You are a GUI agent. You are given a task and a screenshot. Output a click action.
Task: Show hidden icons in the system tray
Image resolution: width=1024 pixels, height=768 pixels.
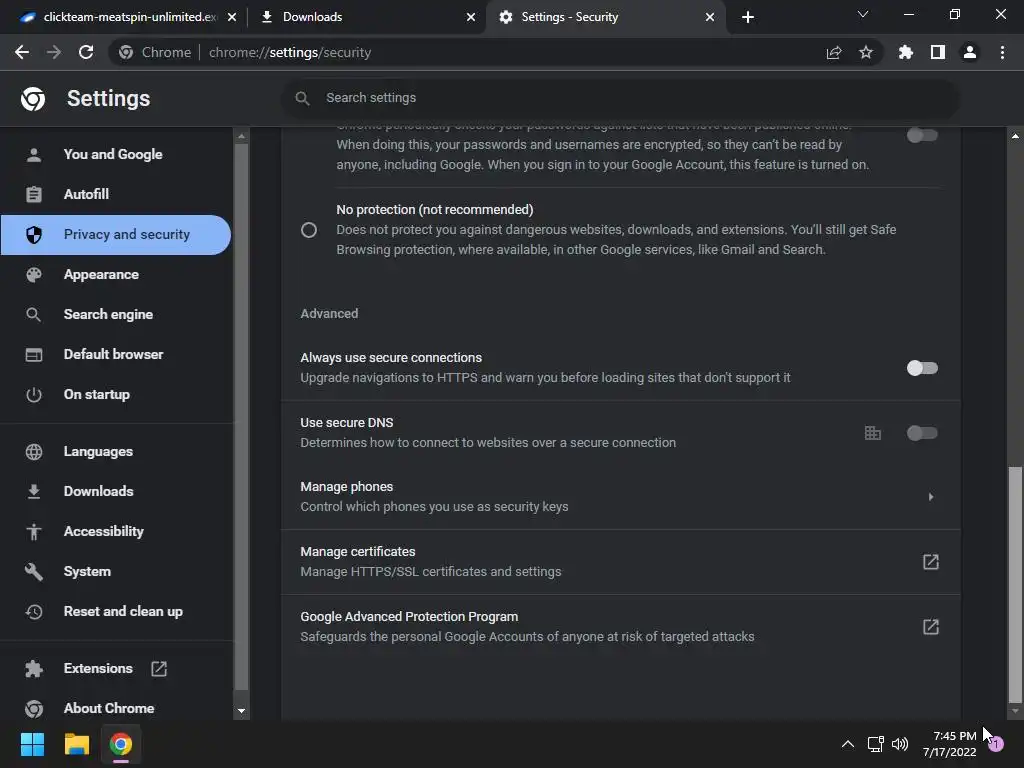(848, 744)
